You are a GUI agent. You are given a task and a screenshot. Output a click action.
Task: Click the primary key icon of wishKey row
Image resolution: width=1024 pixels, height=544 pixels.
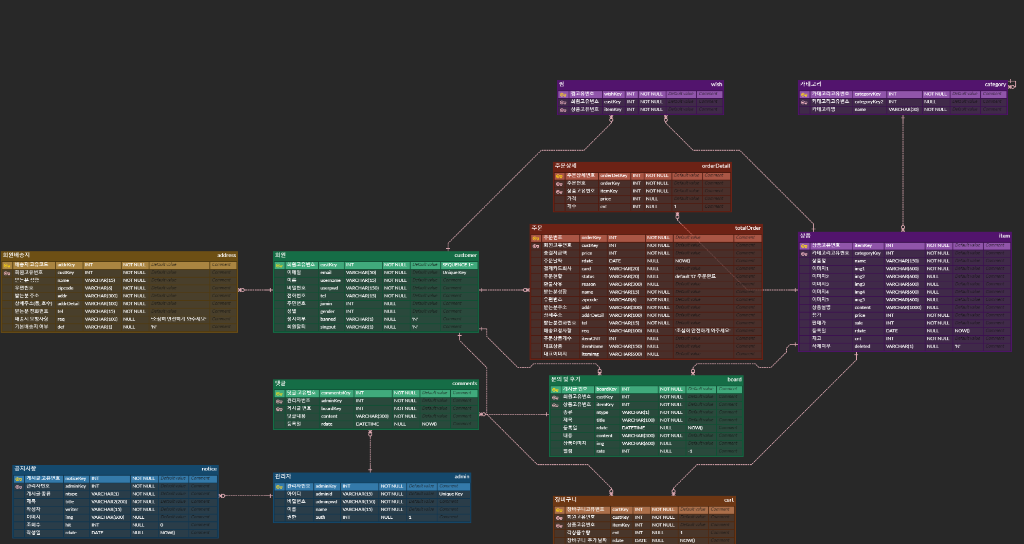[563, 95]
